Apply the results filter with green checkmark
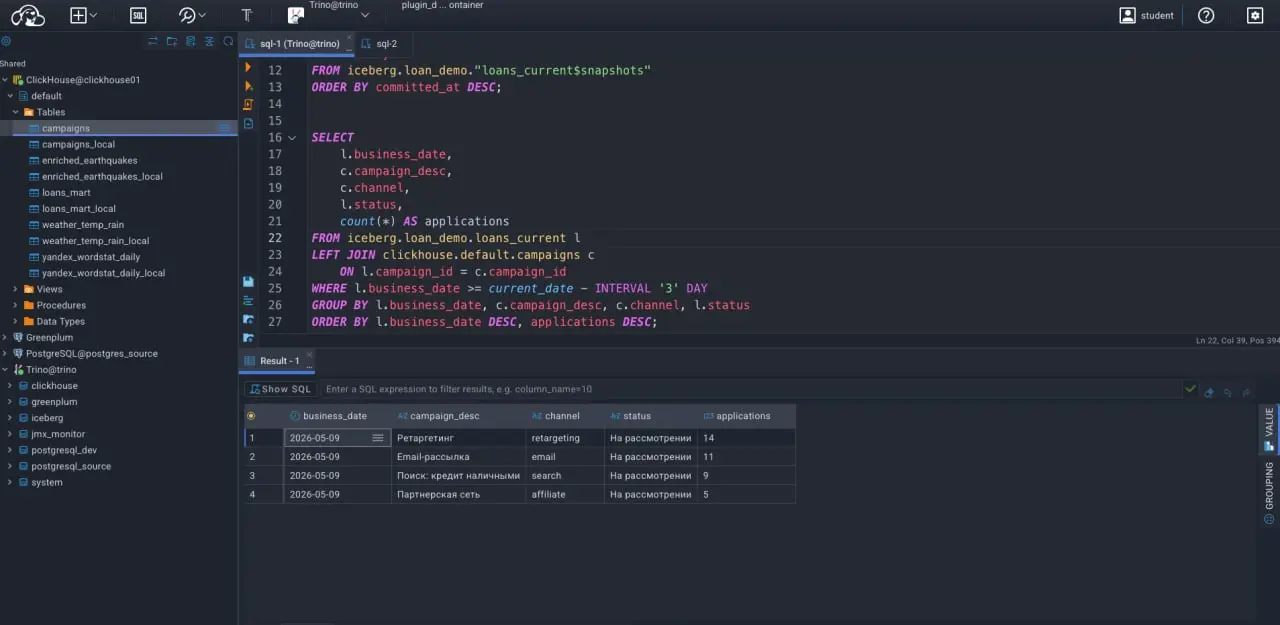 (x=1190, y=389)
